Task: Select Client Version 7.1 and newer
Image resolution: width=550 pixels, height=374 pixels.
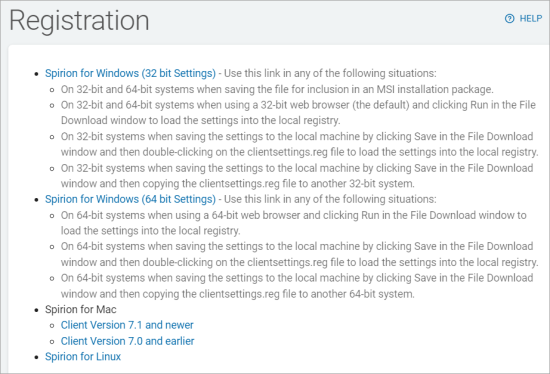Action: [127, 325]
